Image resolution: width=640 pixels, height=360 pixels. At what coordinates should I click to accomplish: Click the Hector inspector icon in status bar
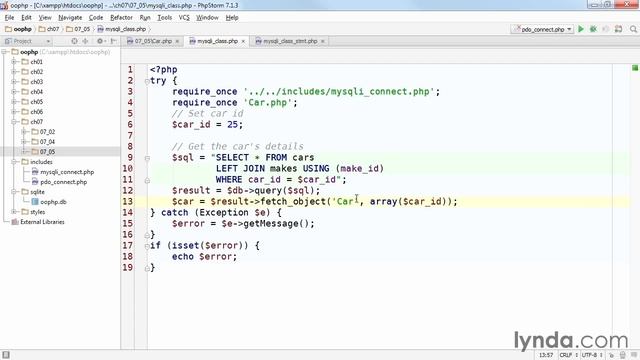[622, 355]
